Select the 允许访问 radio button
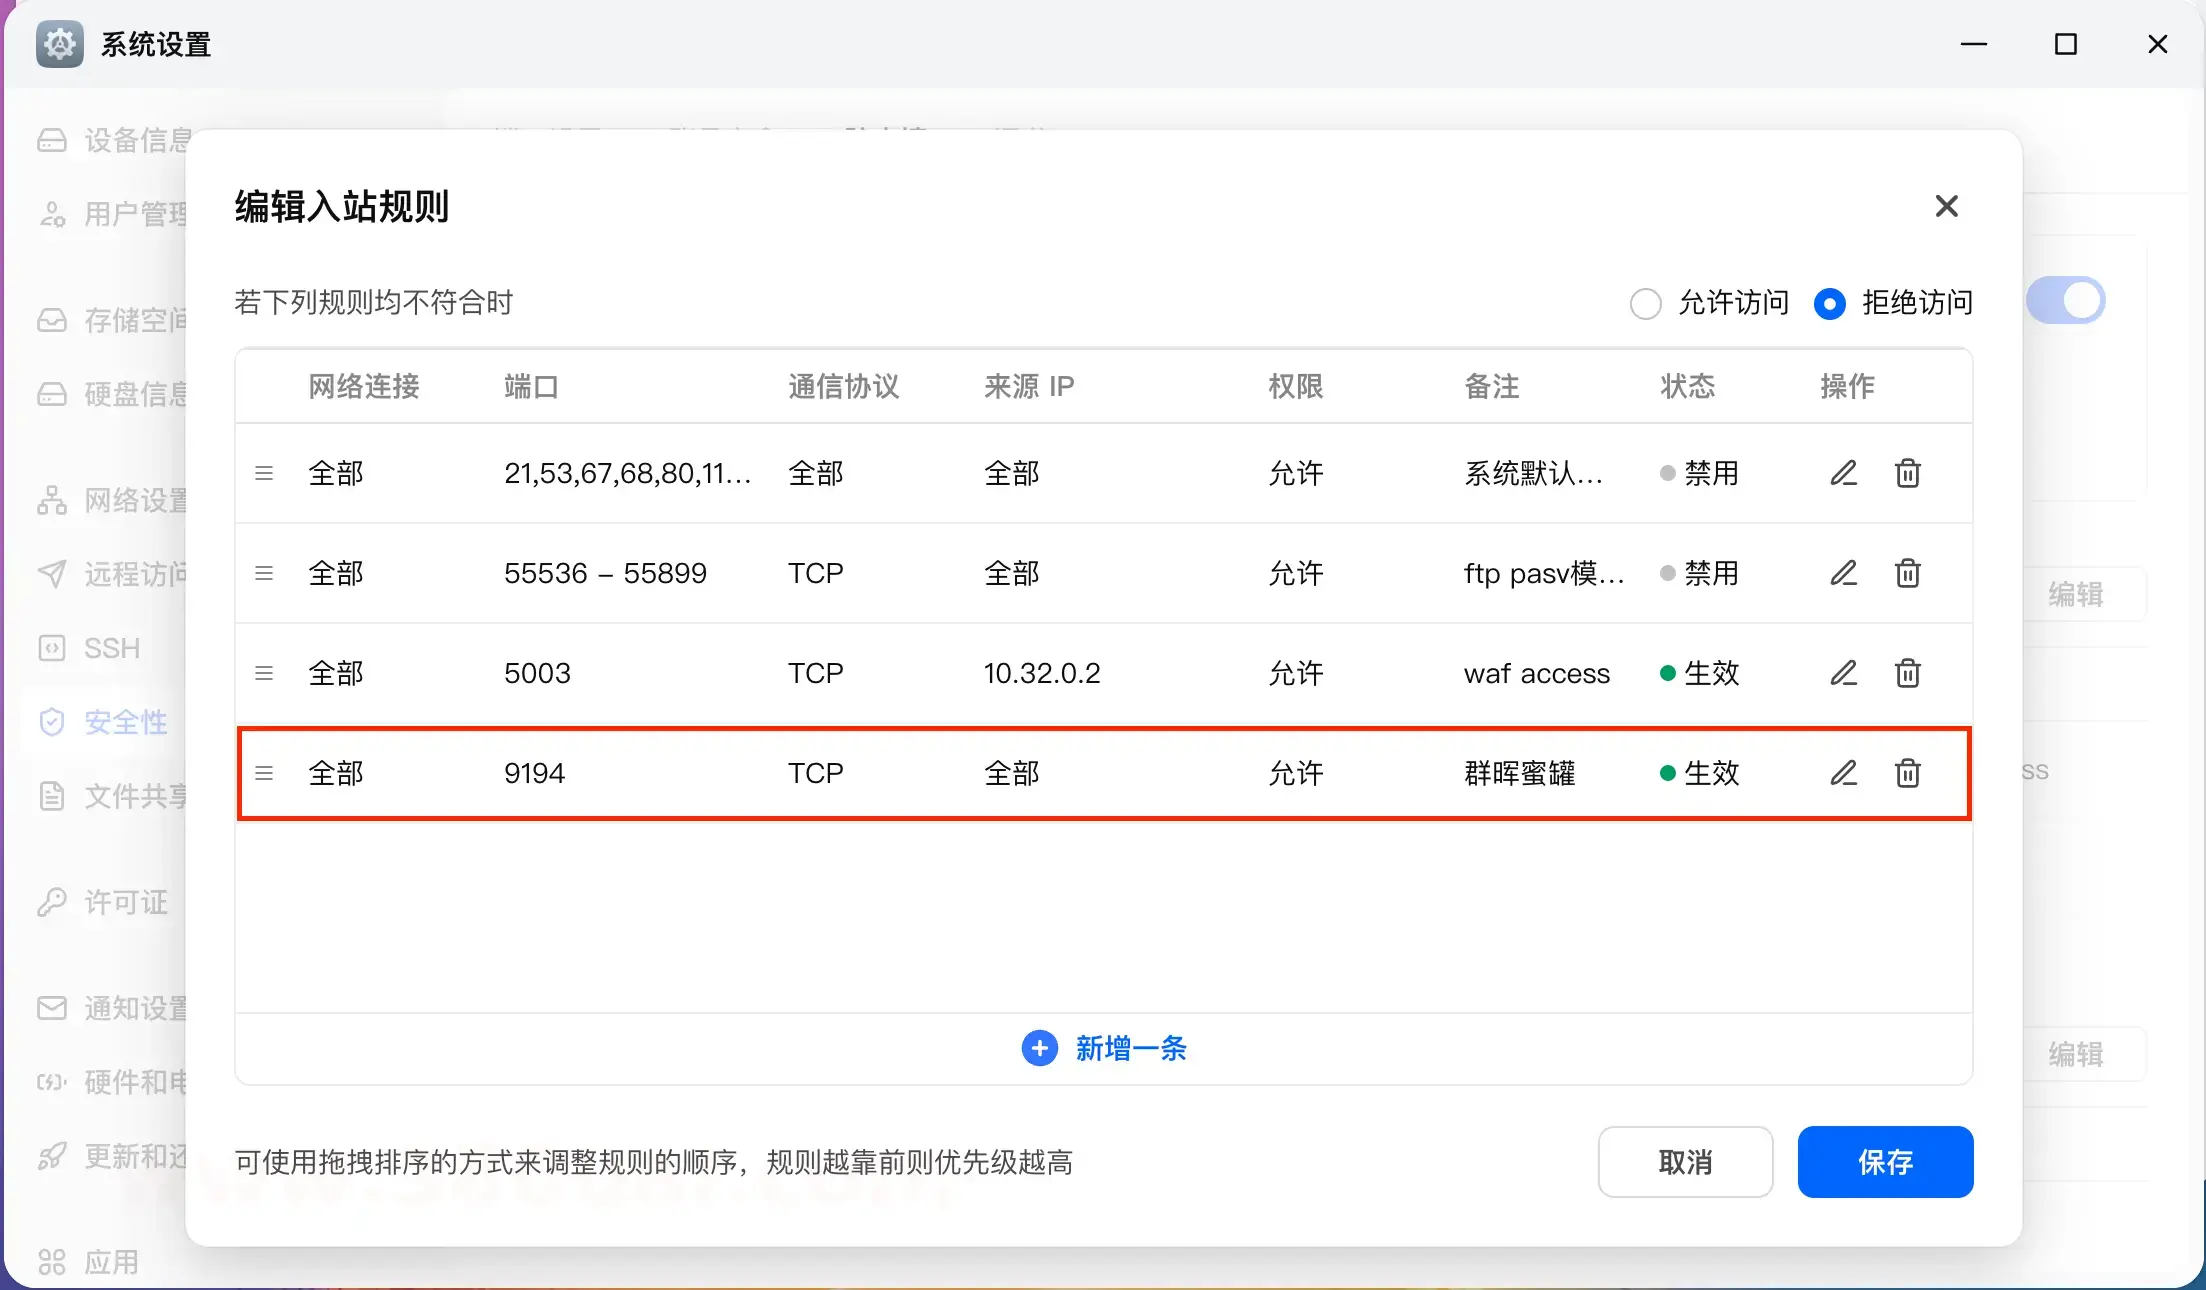The width and height of the screenshot is (2206, 1290). [1645, 303]
